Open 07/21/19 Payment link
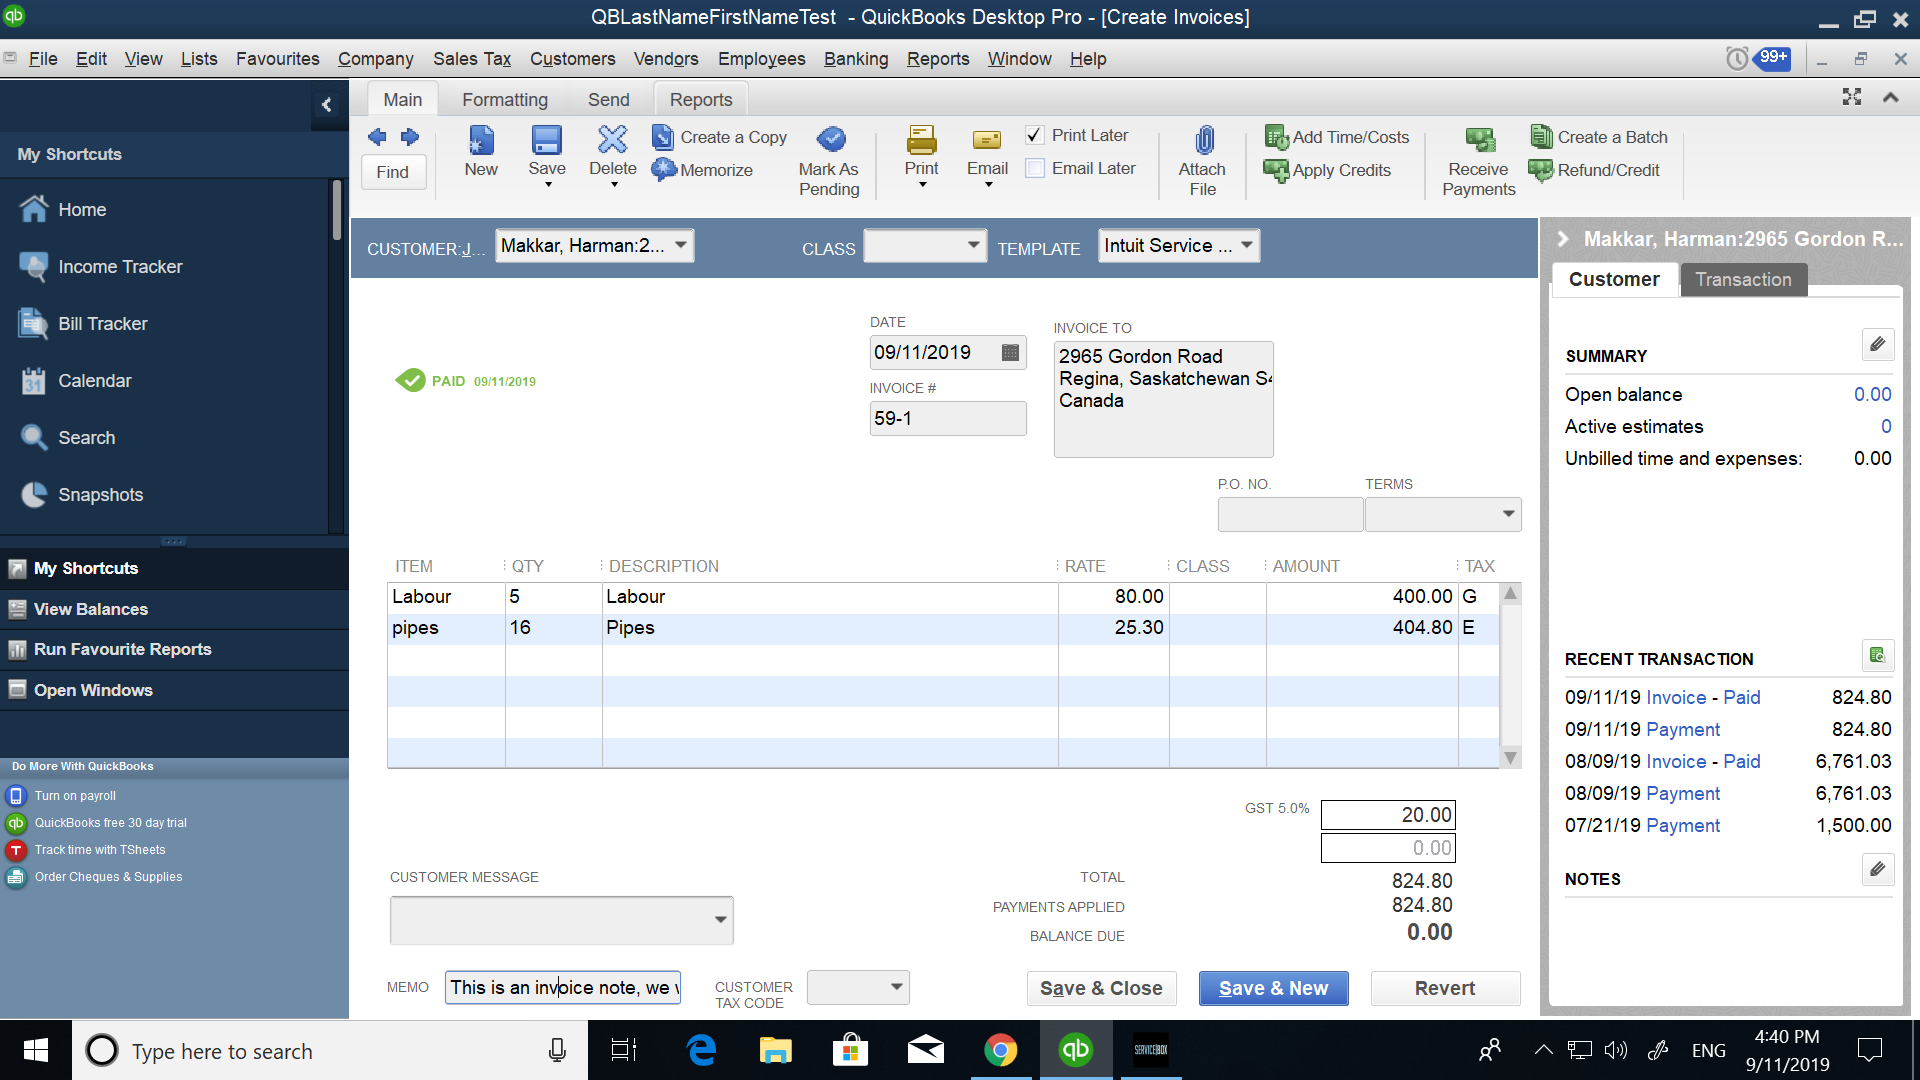The height and width of the screenshot is (1080, 1920). 1683,826
